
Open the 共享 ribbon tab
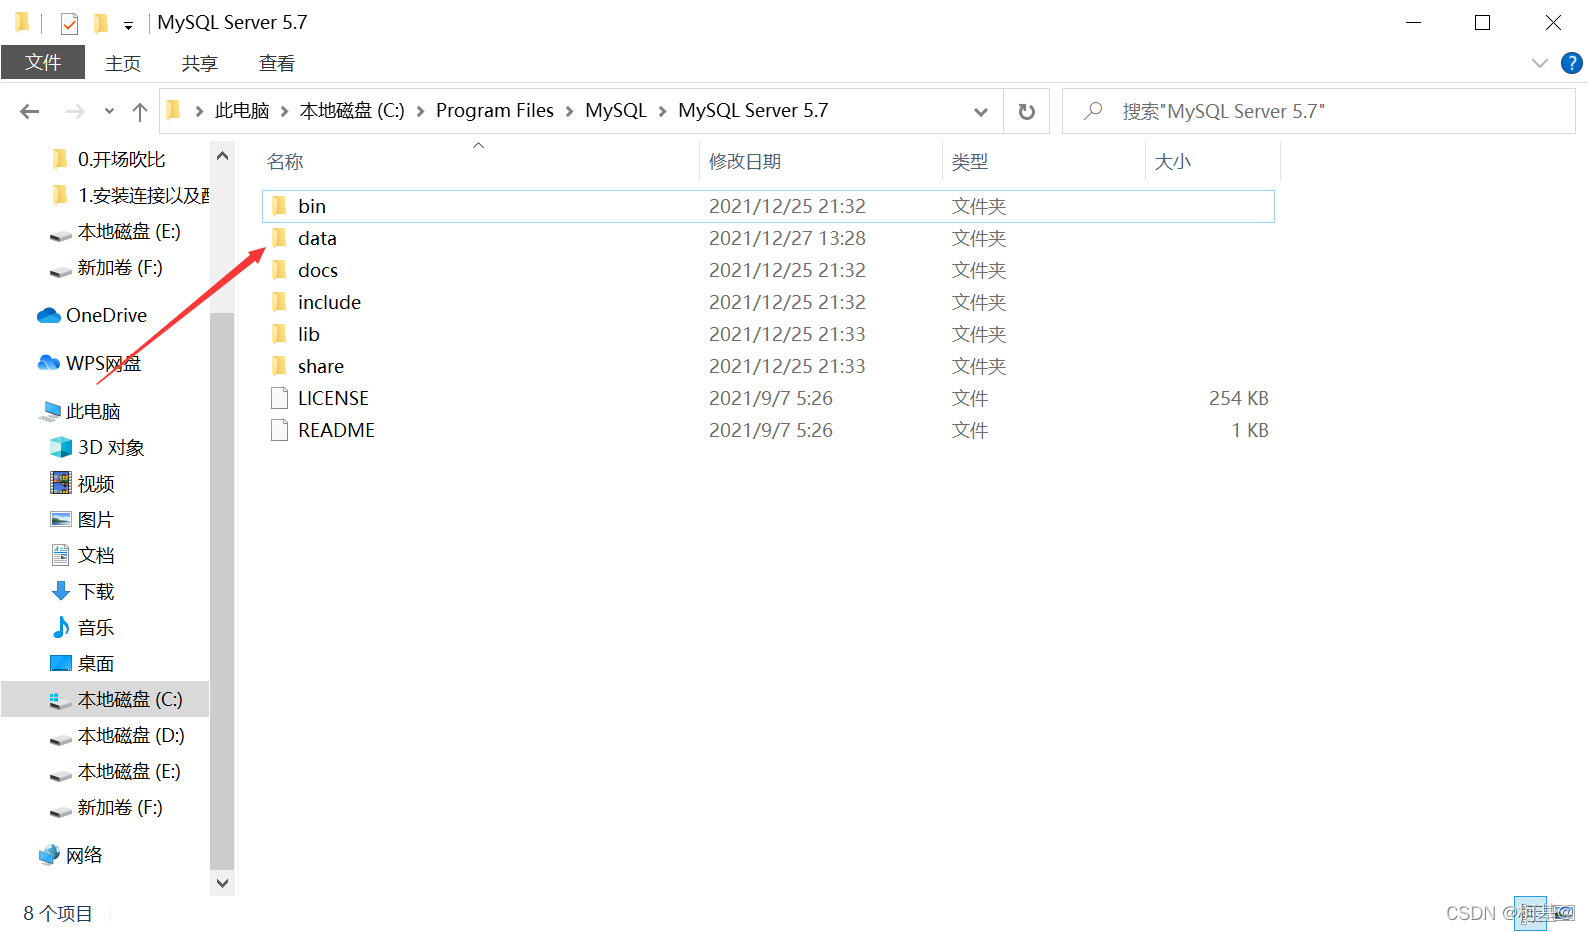(x=200, y=63)
